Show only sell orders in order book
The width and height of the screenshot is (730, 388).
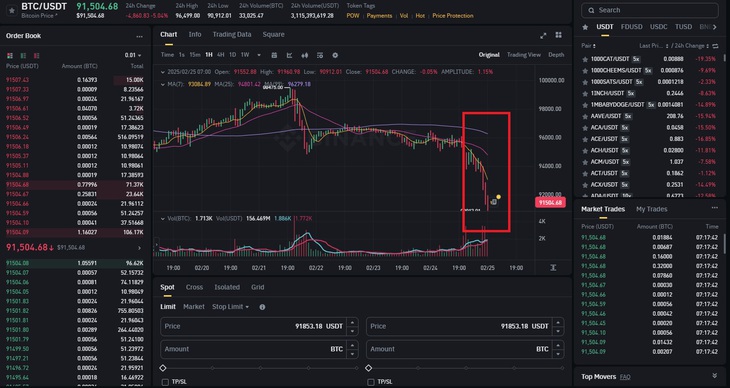point(37,55)
